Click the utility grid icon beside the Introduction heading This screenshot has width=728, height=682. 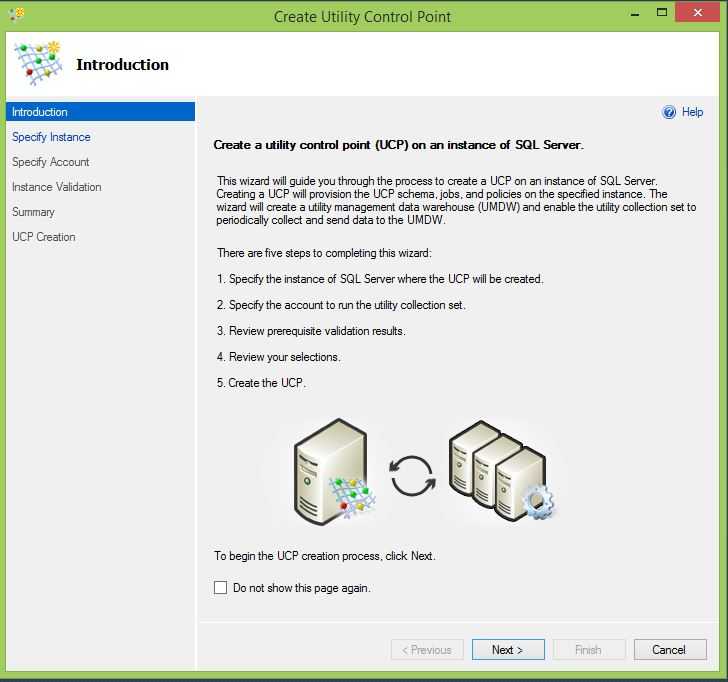pos(39,64)
